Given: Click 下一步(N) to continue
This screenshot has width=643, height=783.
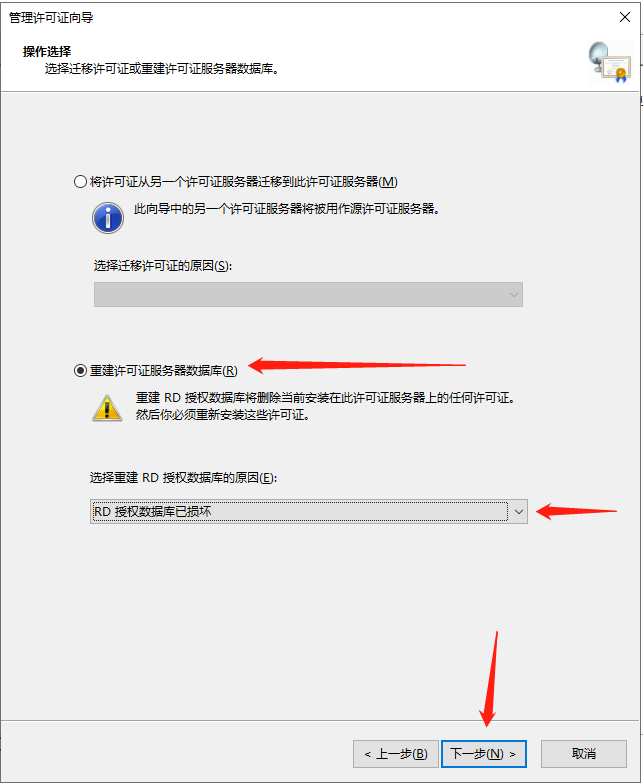Looking at the screenshot, I should tap(484, 754).
